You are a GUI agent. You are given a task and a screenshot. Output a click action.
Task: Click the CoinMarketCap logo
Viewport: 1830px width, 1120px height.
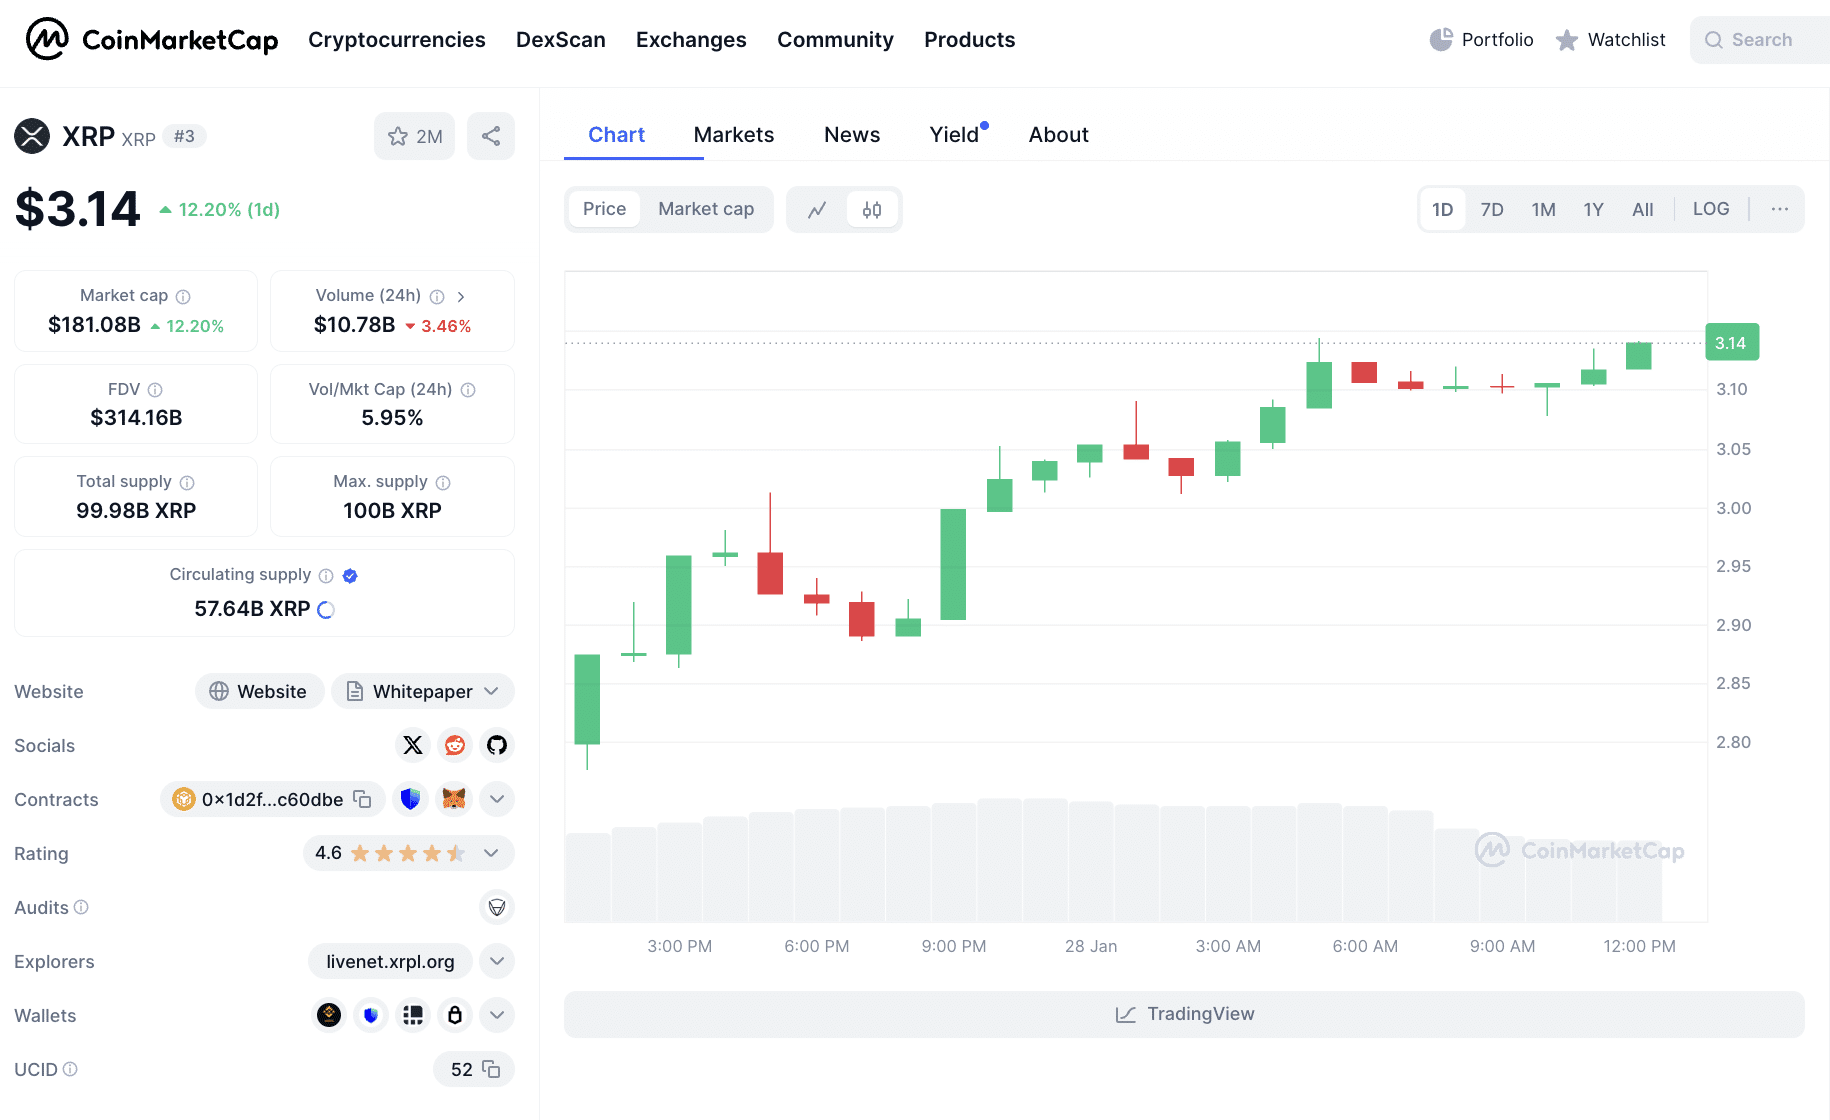152,40
